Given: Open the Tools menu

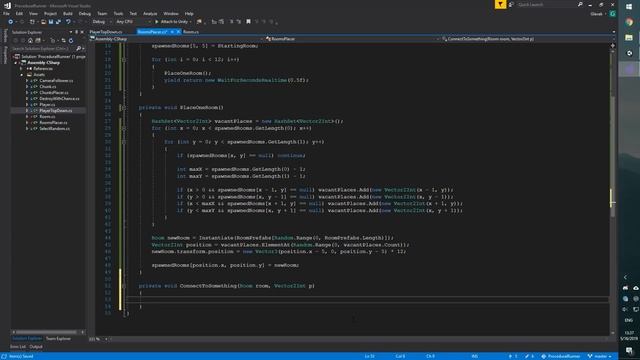Looking at the screenshot, I should coord(118,13).
